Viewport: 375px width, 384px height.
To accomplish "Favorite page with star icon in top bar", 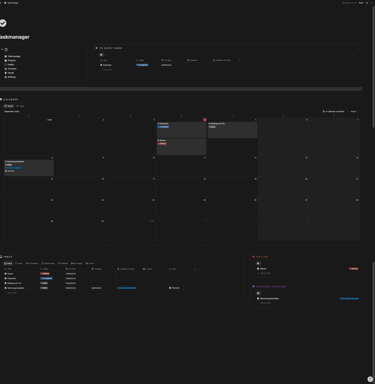I will point(367,3).
